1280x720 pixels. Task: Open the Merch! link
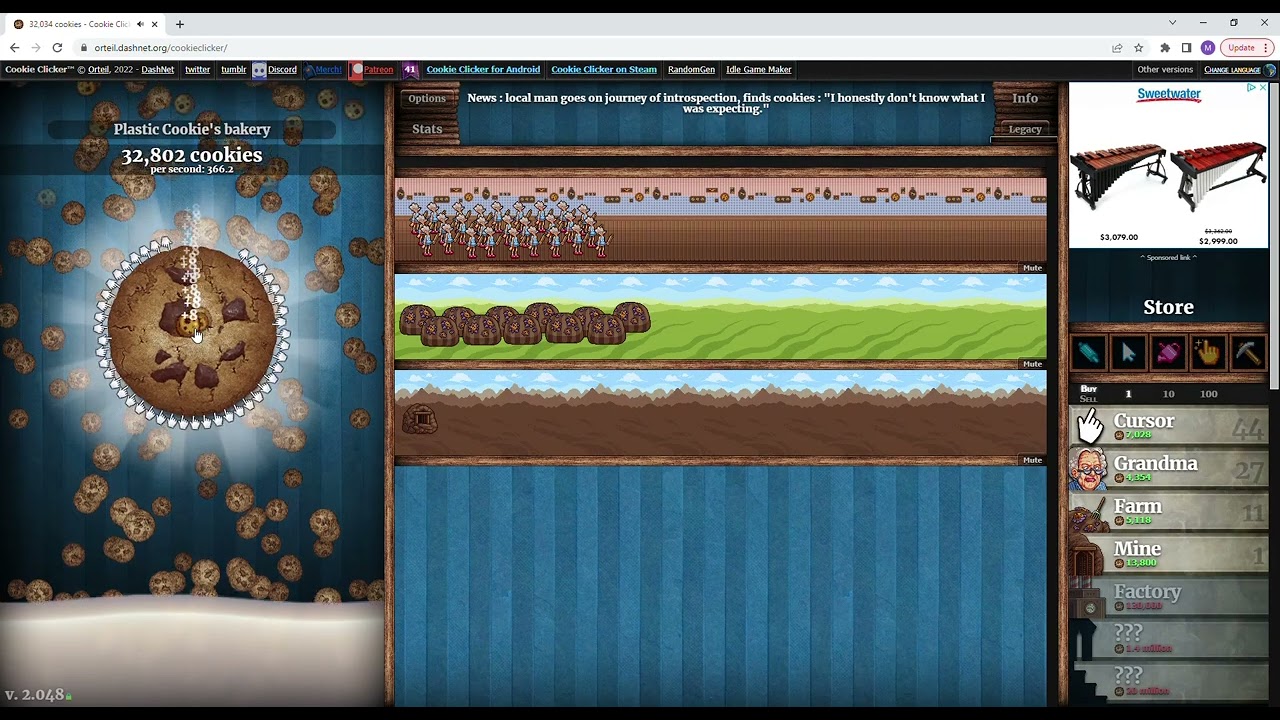323,69
